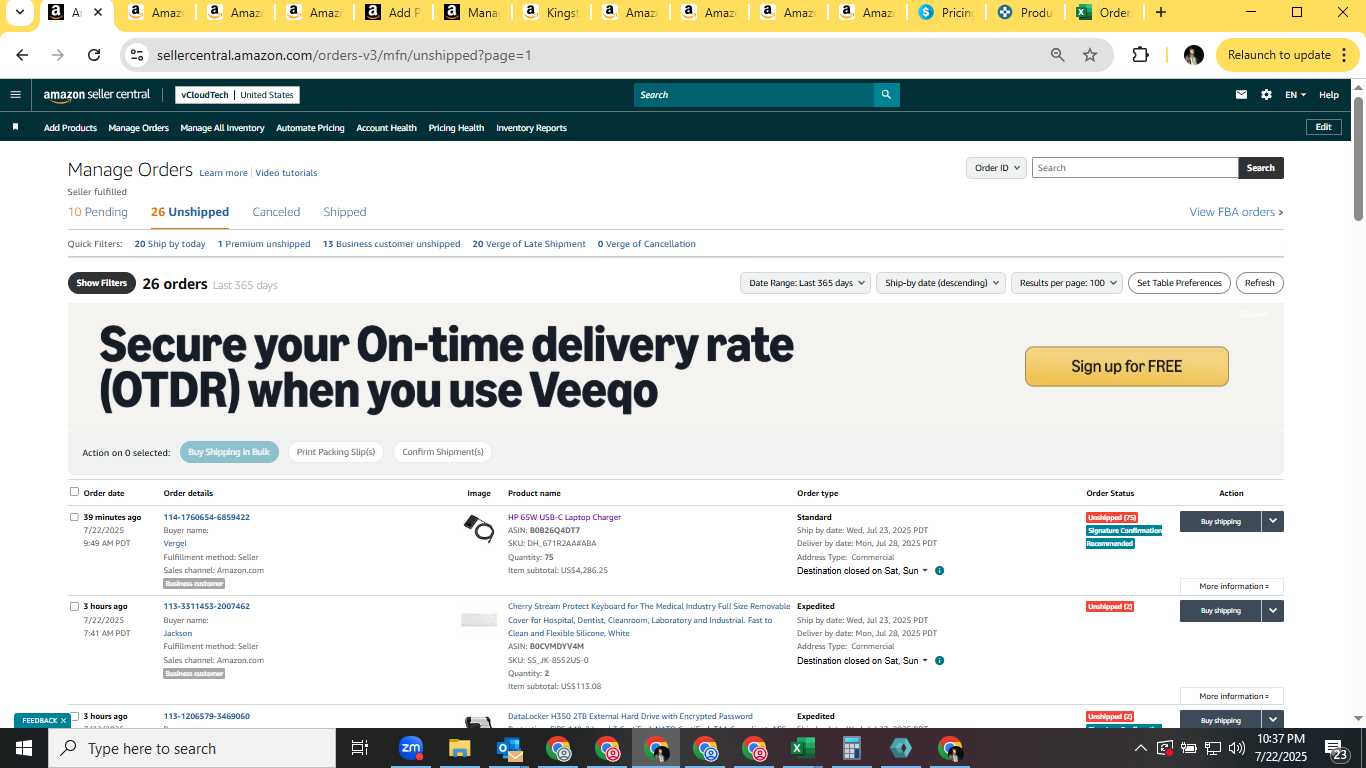Open Task View on taskbar
The image size is (1366, 768).
(360, 748)
